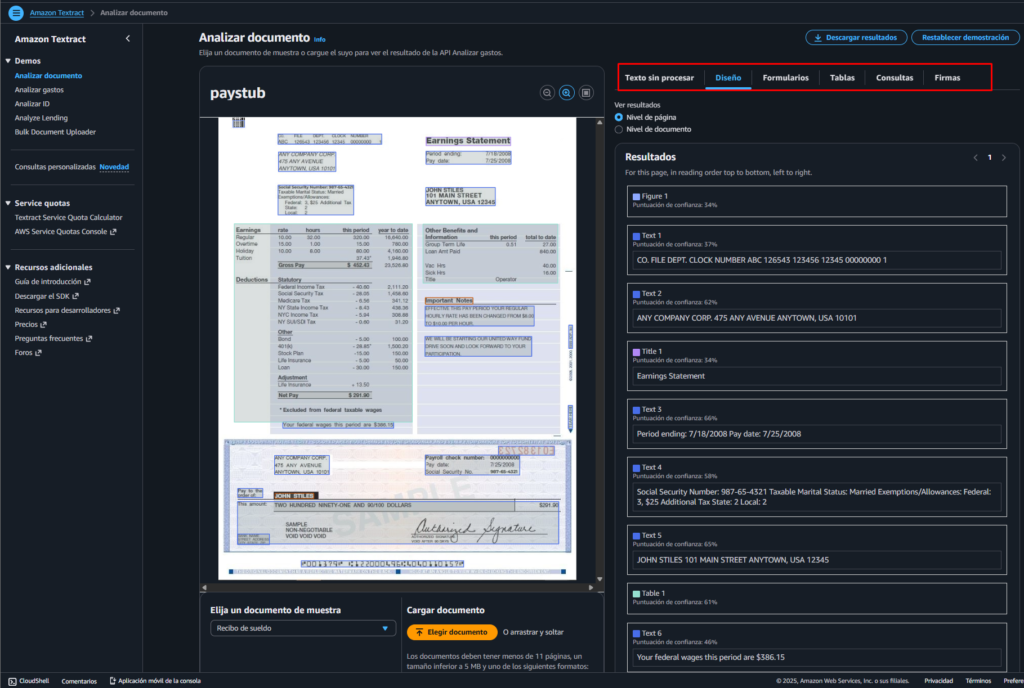This screenshot has height=688, width=1024.
Task: Collapse the Demos section in sidebar
Action: coord(8,61)
